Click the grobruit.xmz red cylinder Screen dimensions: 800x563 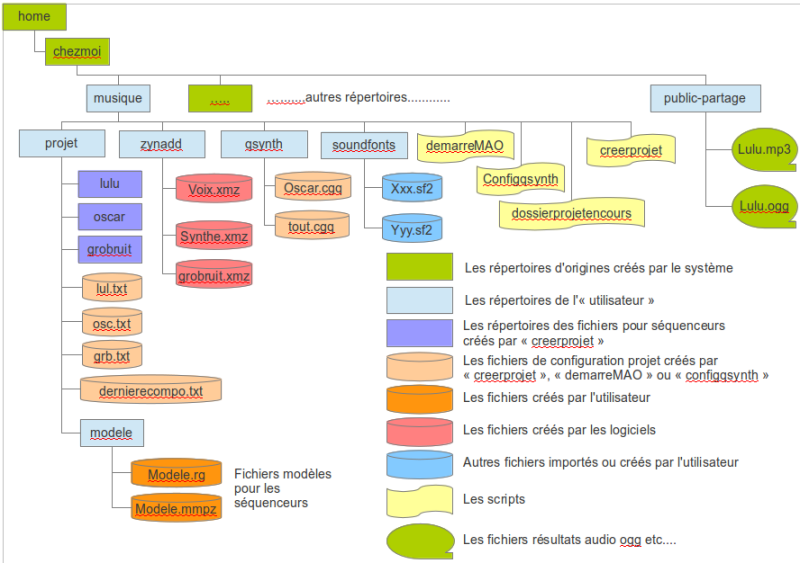click(214, 274)
